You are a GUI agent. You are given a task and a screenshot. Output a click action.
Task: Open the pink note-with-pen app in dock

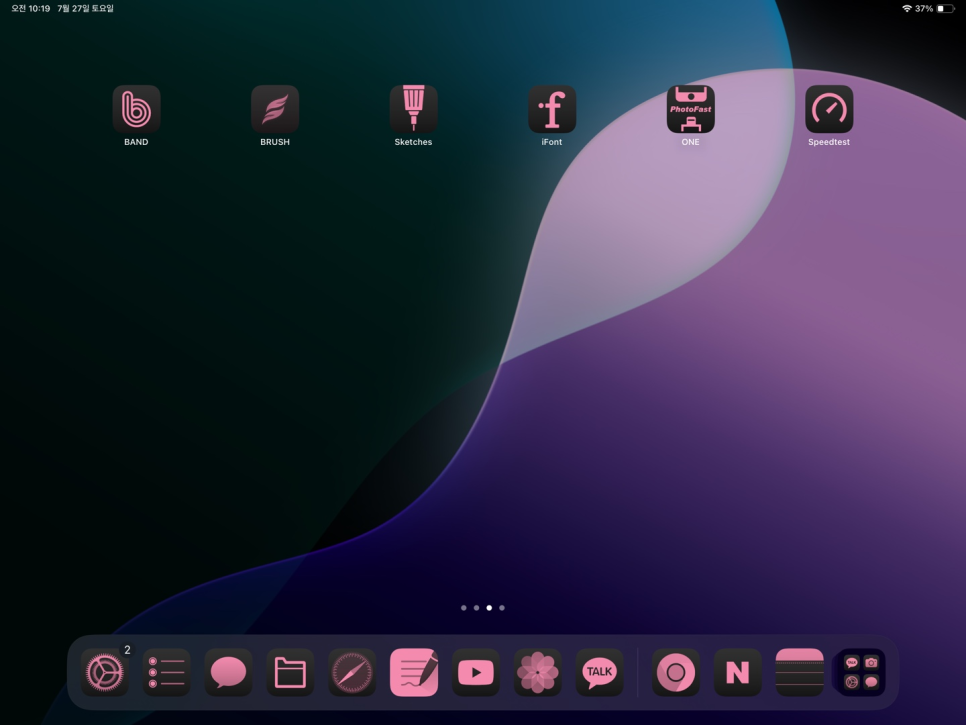point(414,672)
